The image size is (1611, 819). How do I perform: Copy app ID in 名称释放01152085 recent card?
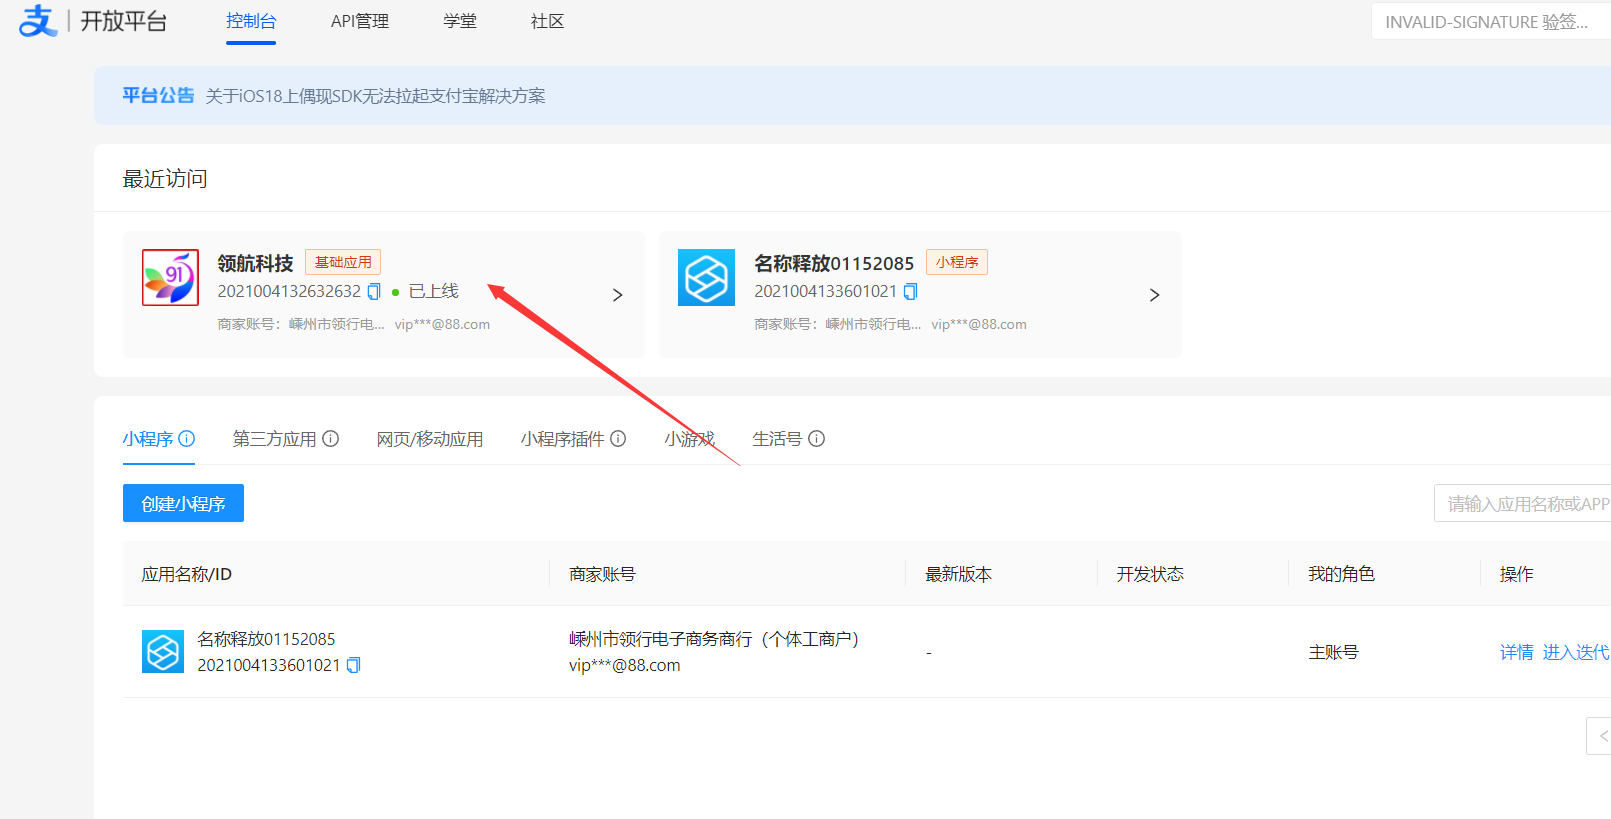(x=910, y=291)
